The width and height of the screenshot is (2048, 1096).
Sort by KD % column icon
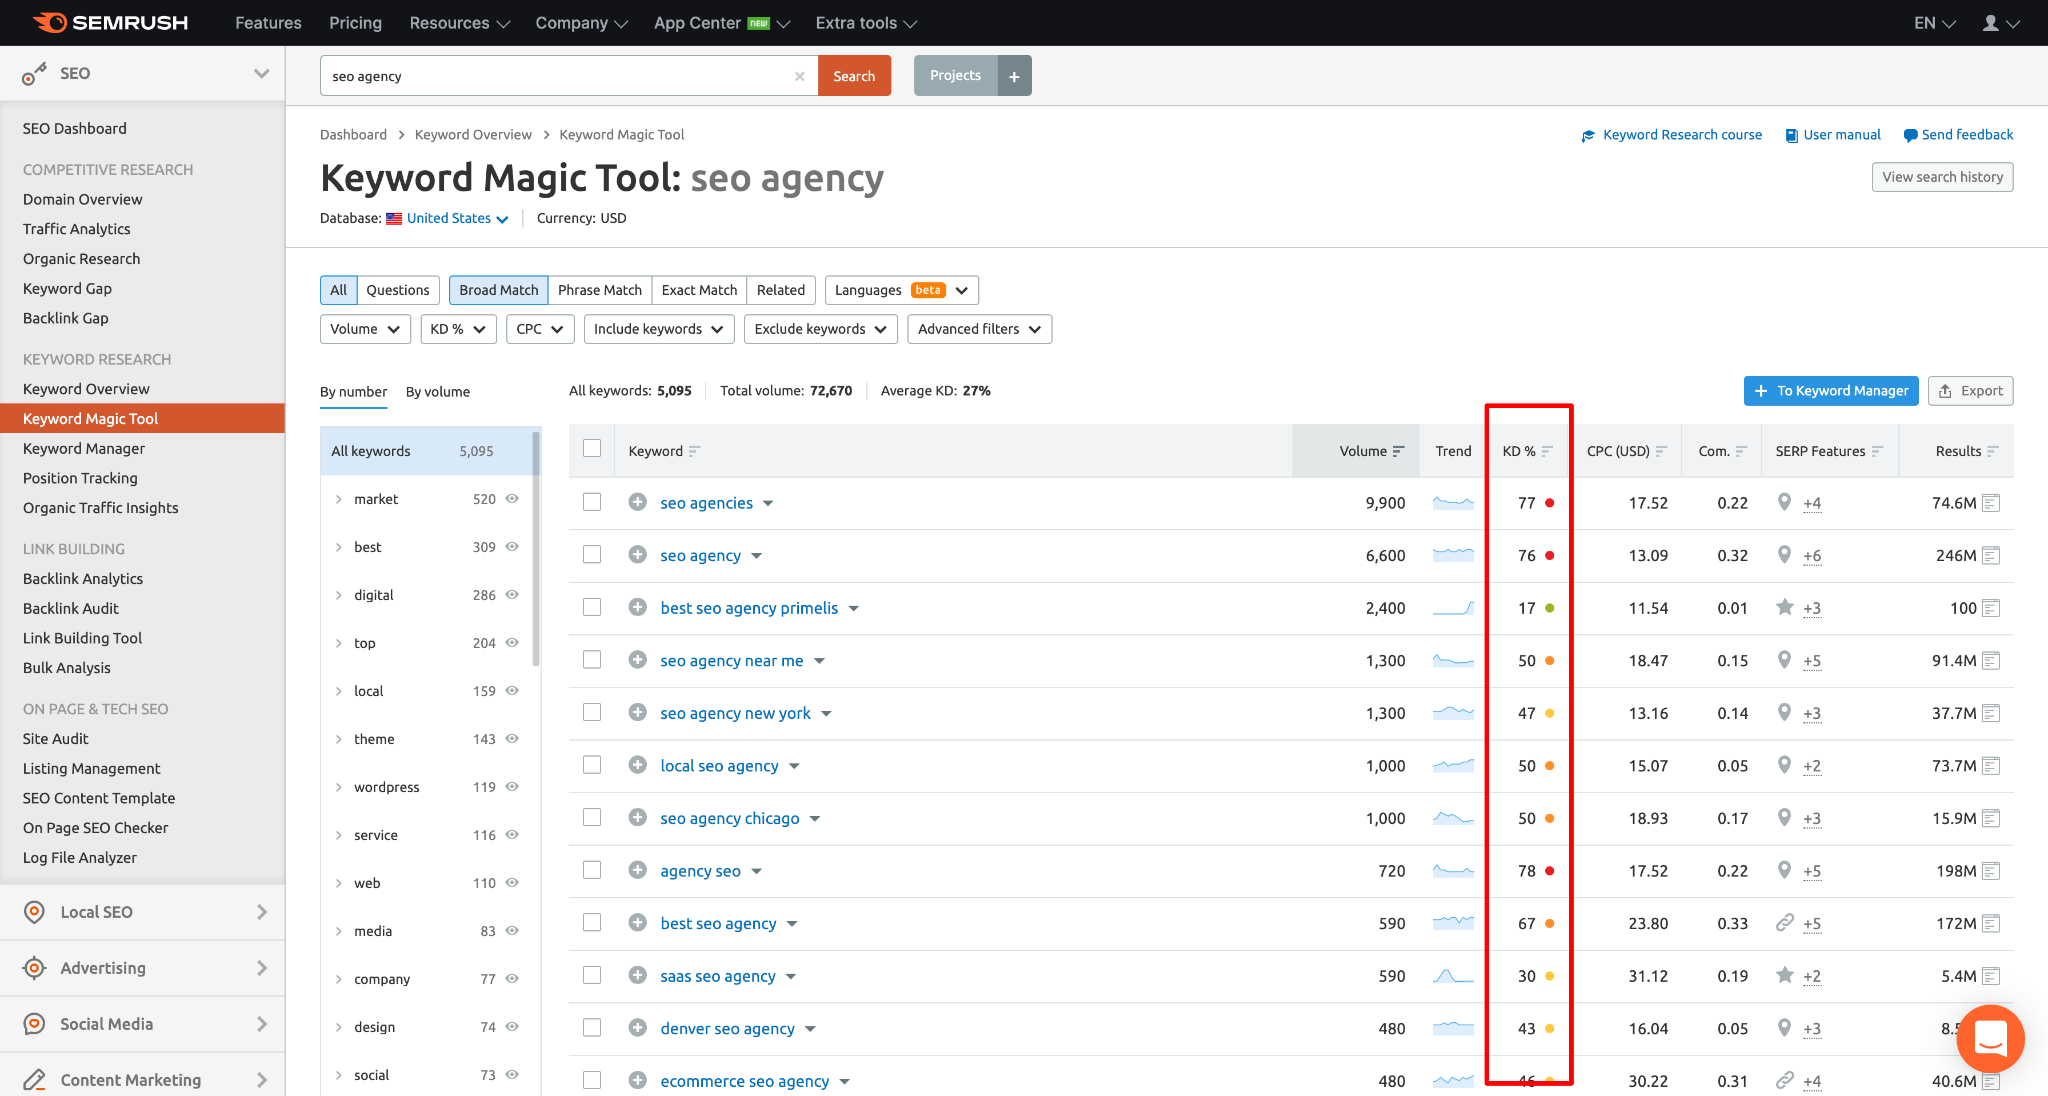point(1546,451)
